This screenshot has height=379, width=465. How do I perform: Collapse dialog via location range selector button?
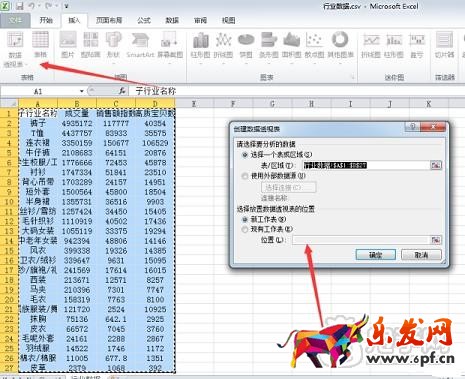pos(436,240)
